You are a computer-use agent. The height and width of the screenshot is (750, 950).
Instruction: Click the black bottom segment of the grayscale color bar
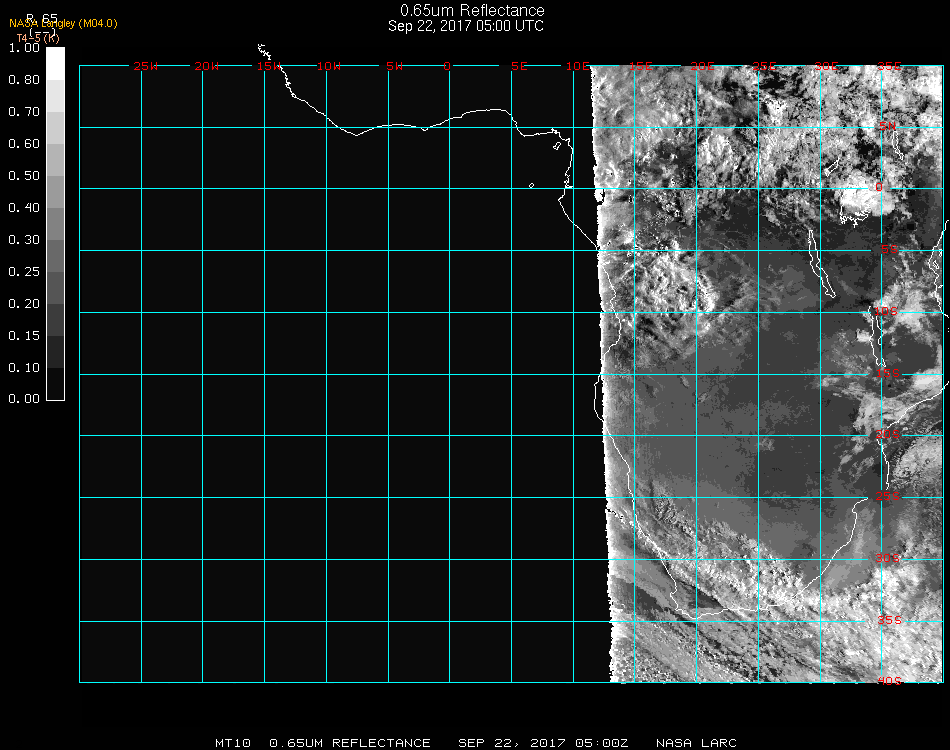click(x=55, y=383)
